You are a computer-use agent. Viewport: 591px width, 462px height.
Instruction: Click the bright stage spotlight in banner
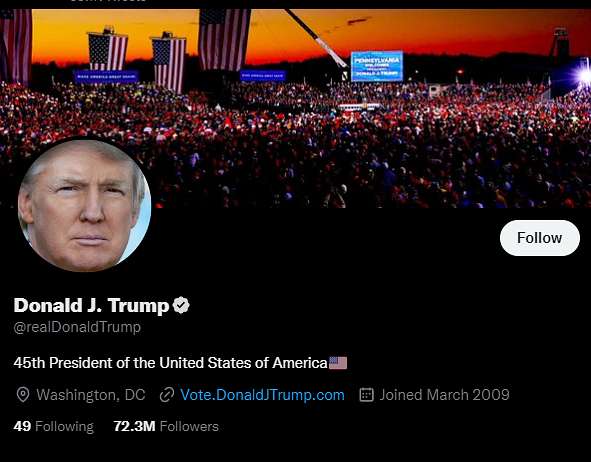(585, 75)
